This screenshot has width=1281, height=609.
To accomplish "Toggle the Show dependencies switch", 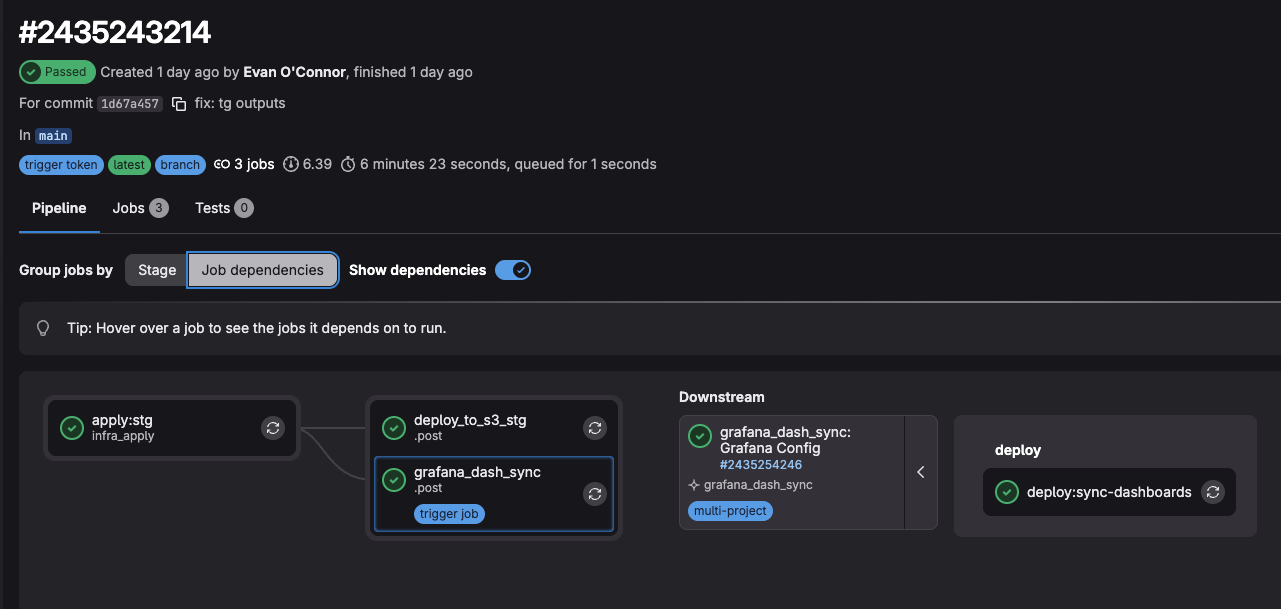I will [x=513, y=270].
